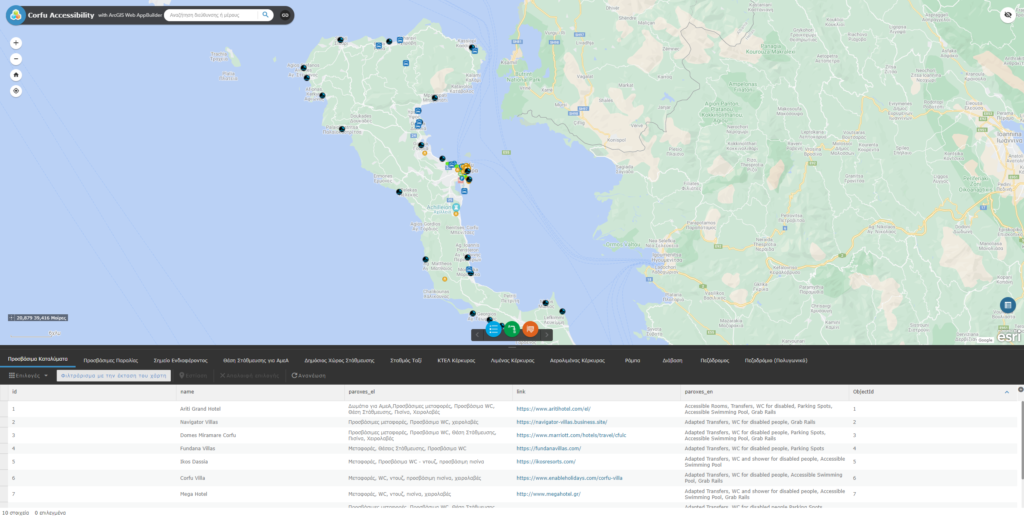Open the link icon beside search
This screenshot has height=517, width=1024.
285,15
